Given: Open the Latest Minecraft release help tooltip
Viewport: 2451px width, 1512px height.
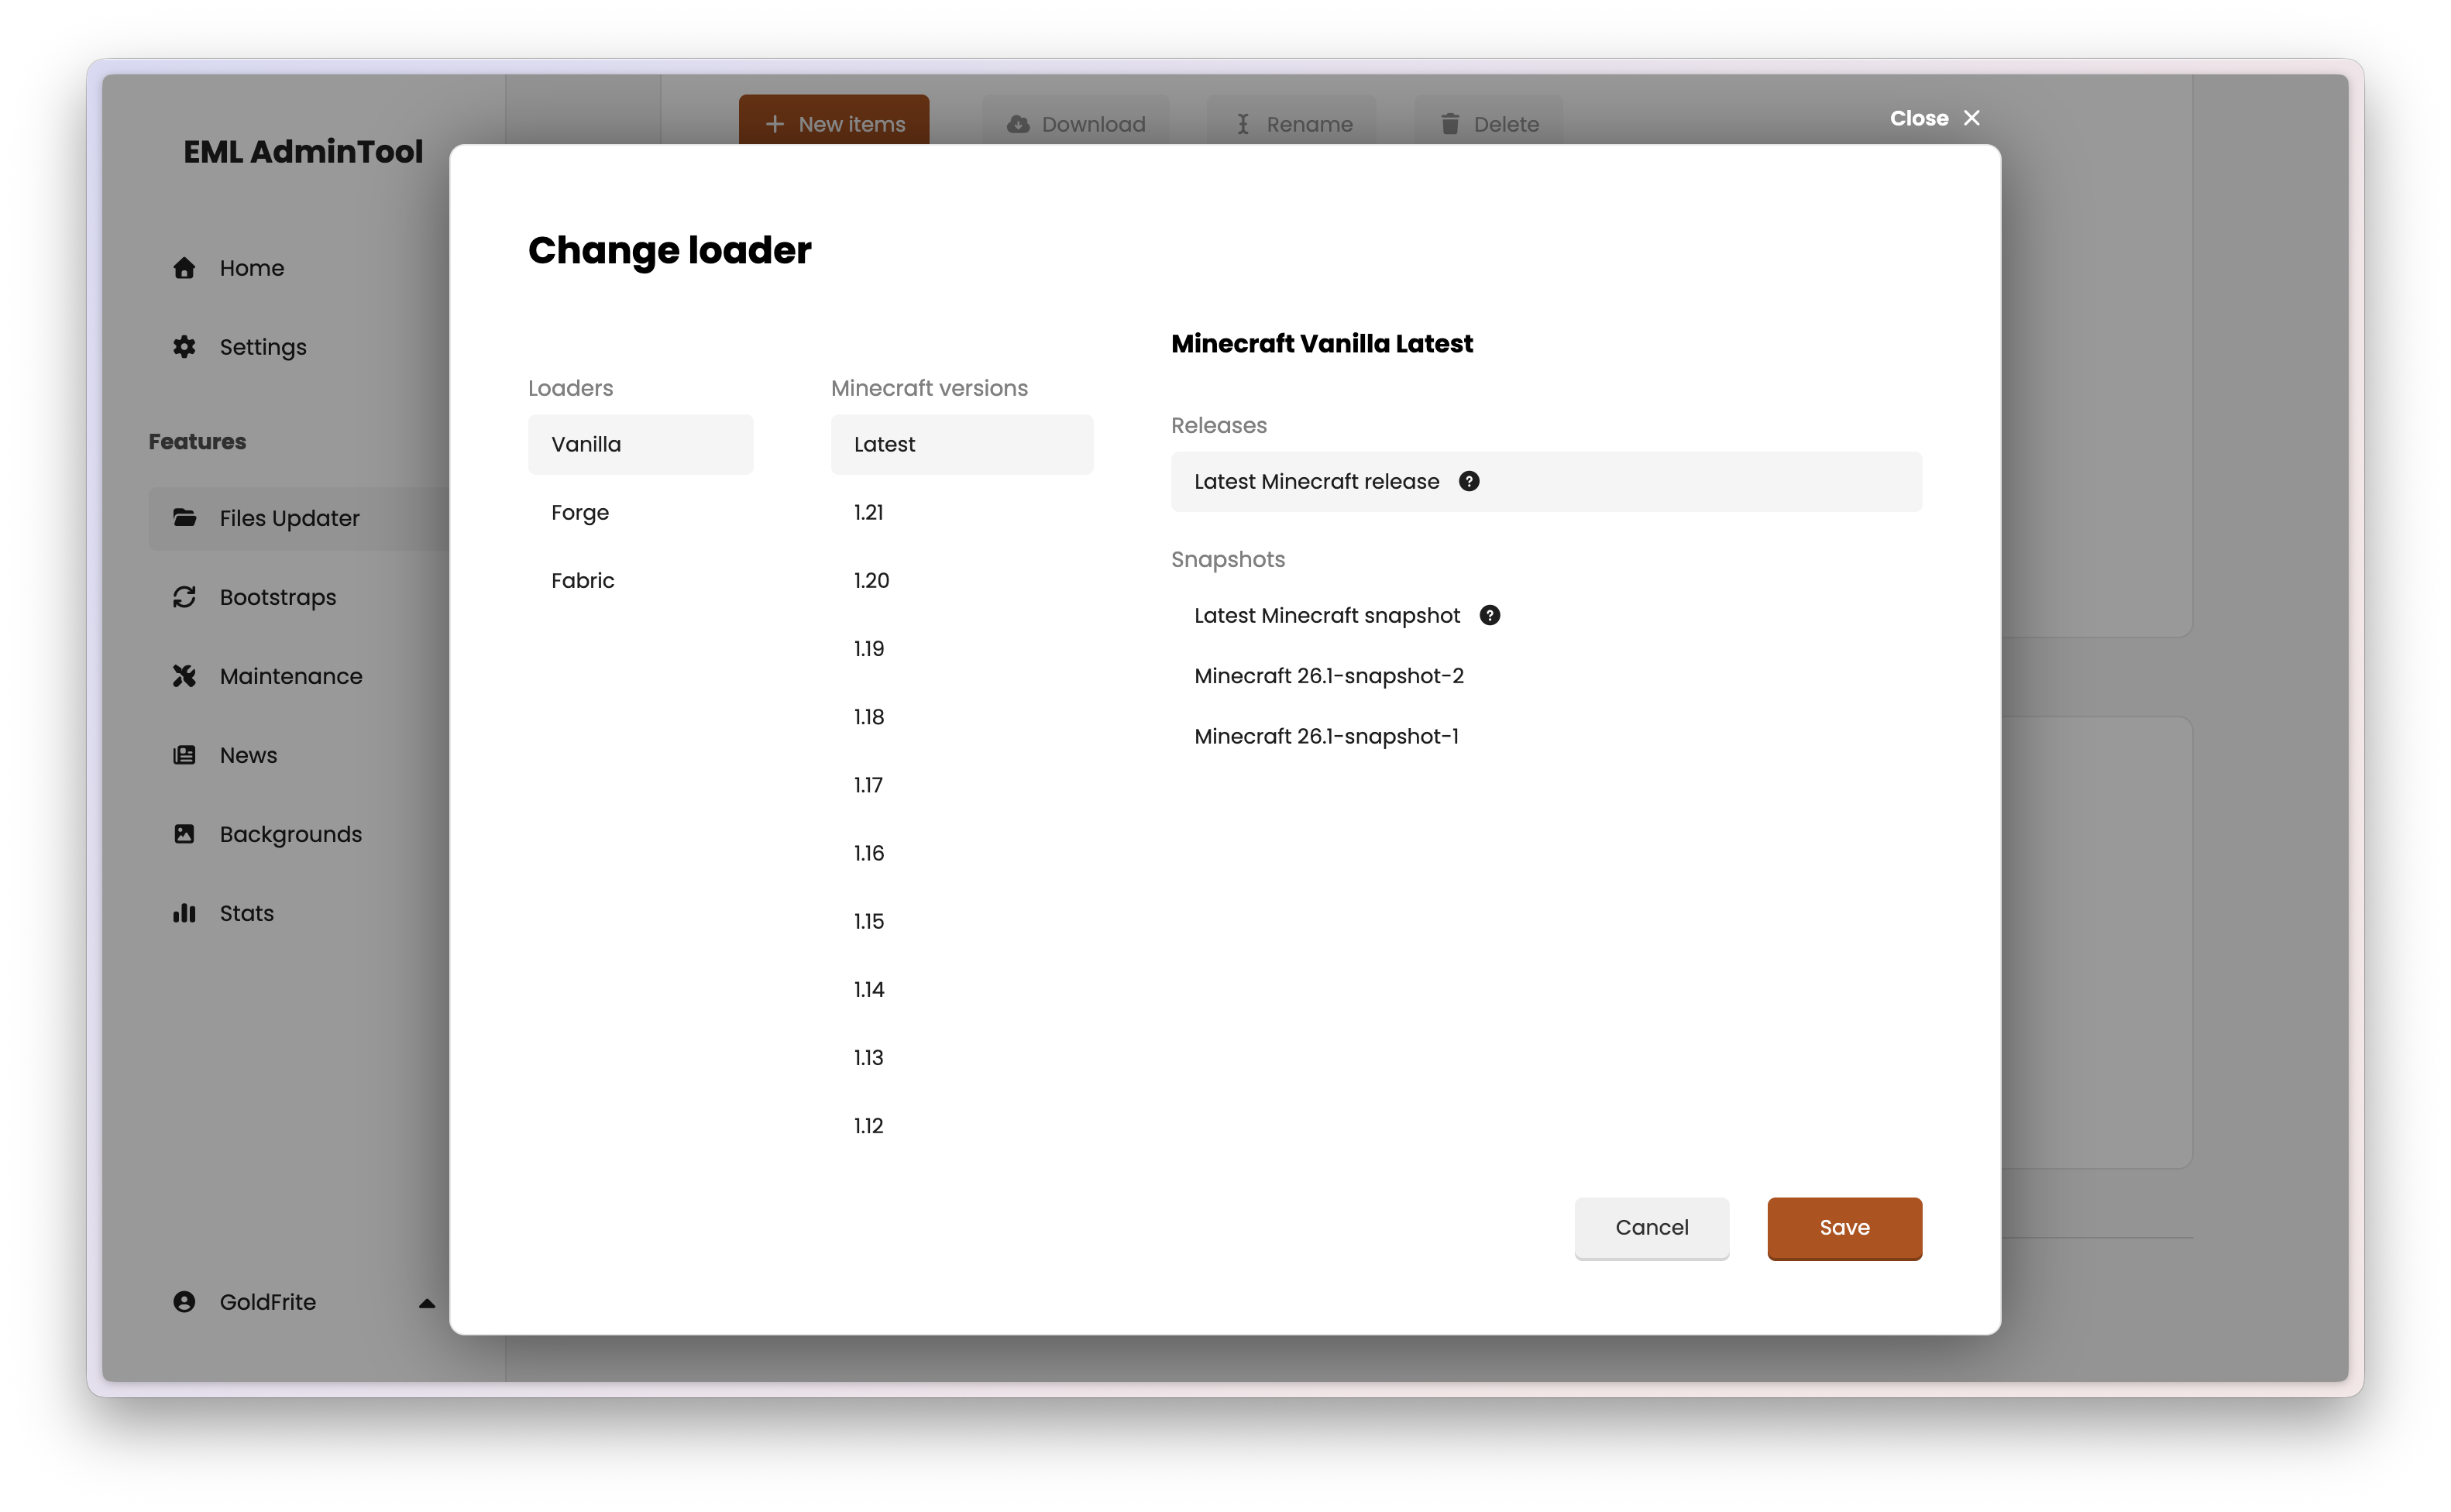Looking at the screenshot, I should click(1469, 481).
